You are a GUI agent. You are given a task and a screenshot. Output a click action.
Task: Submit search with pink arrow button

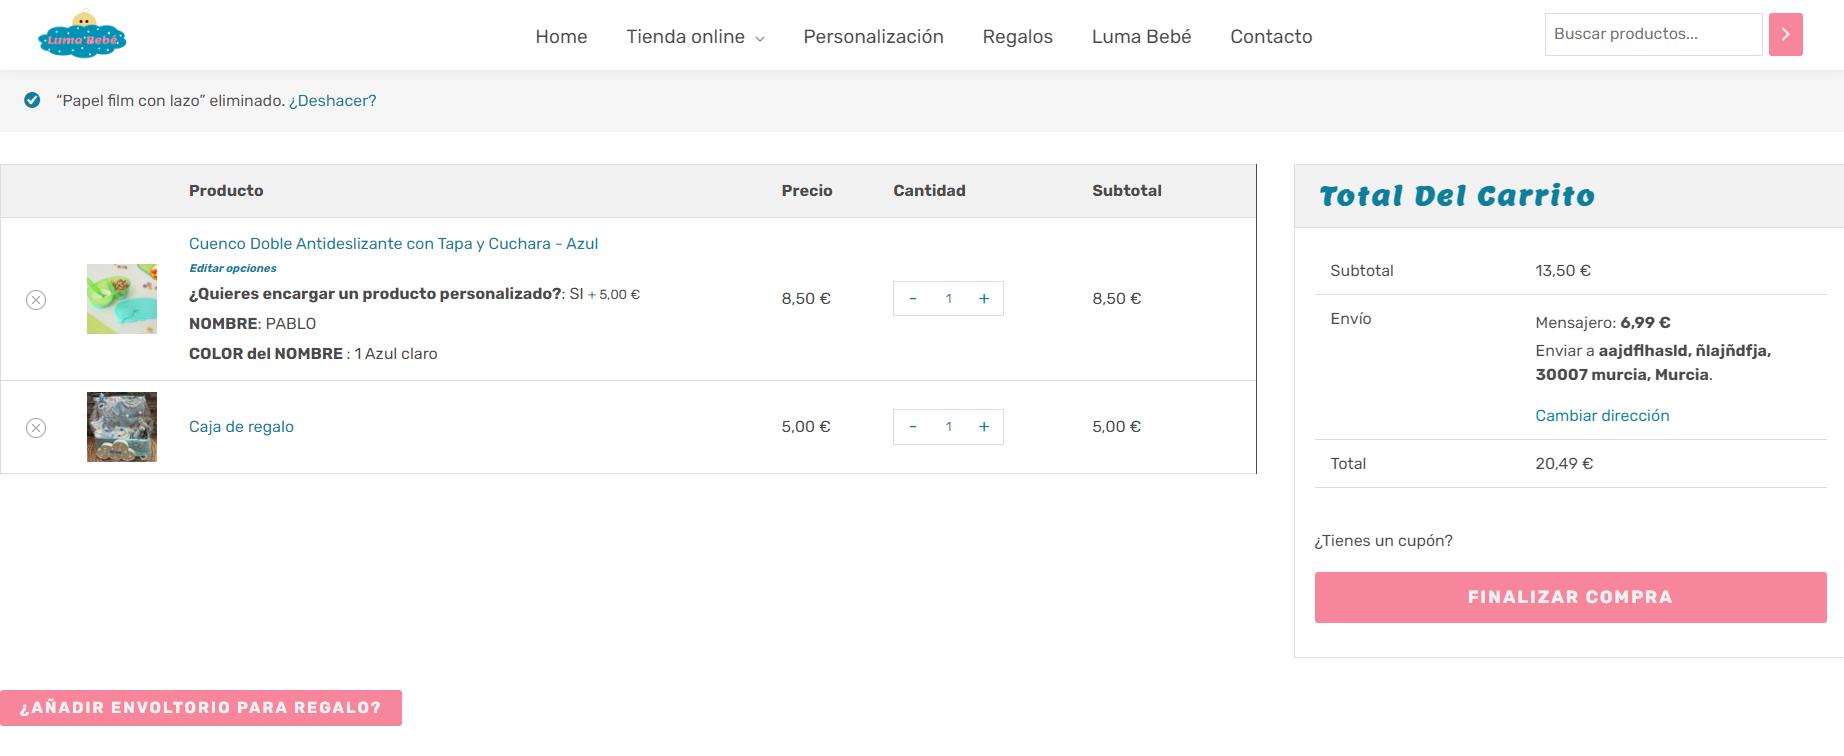click(x=1785, y=35)
